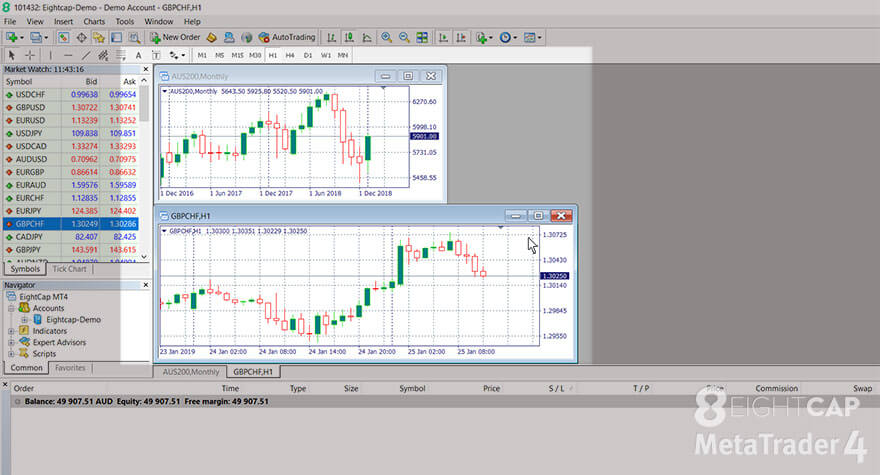
Task: Open the Tools menu
Action: coord(125,21)
